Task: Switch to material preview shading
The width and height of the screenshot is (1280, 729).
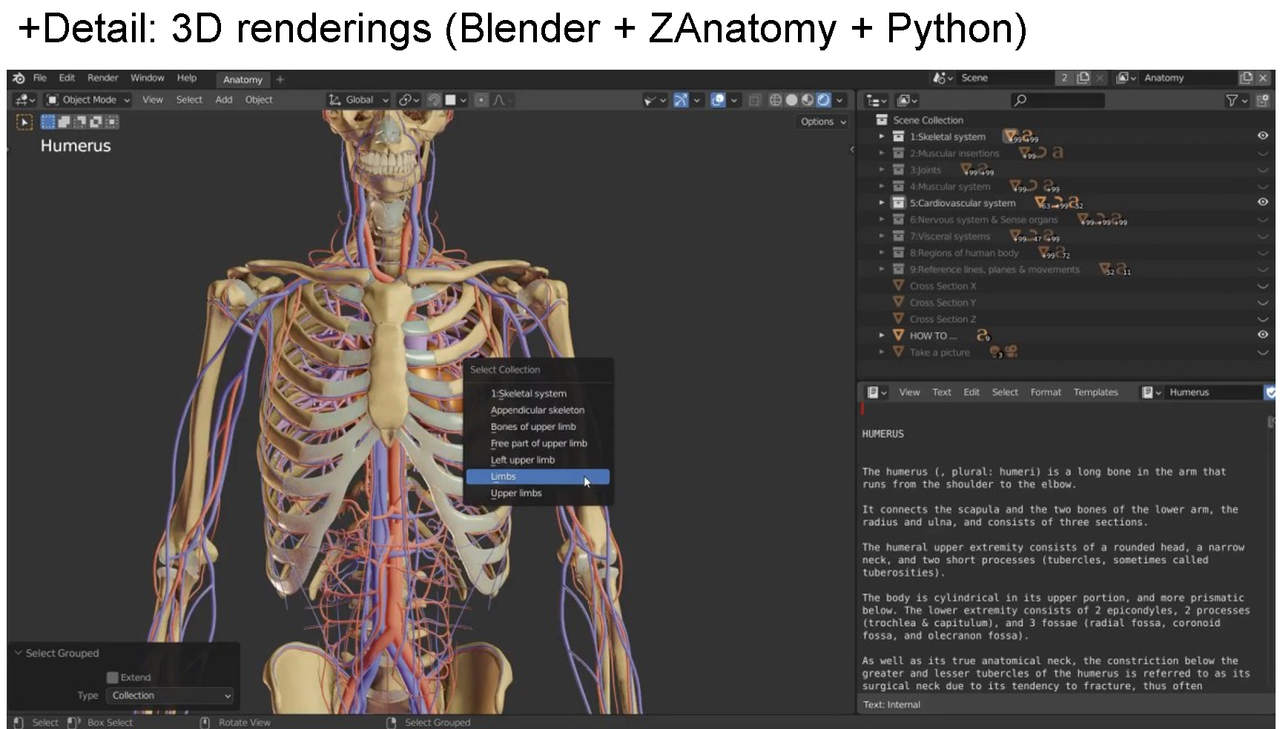Action: tap(808, 100)
